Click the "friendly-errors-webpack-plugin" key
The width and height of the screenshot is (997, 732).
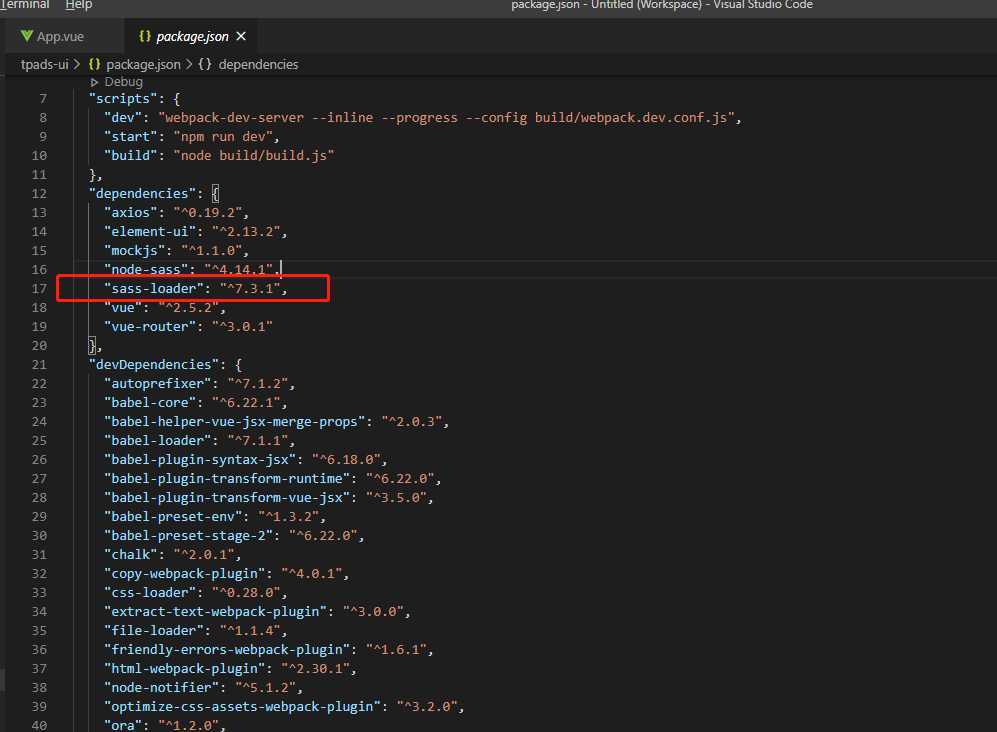tap(226, 650)
